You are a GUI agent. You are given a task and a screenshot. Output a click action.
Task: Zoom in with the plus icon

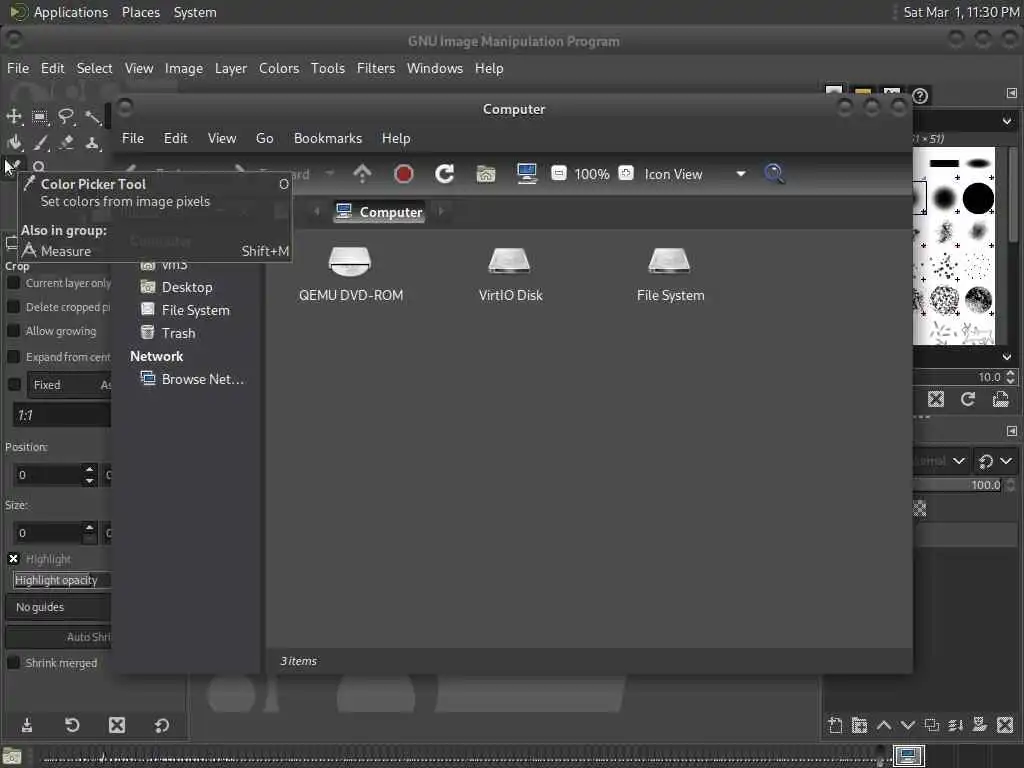point(626,173)
